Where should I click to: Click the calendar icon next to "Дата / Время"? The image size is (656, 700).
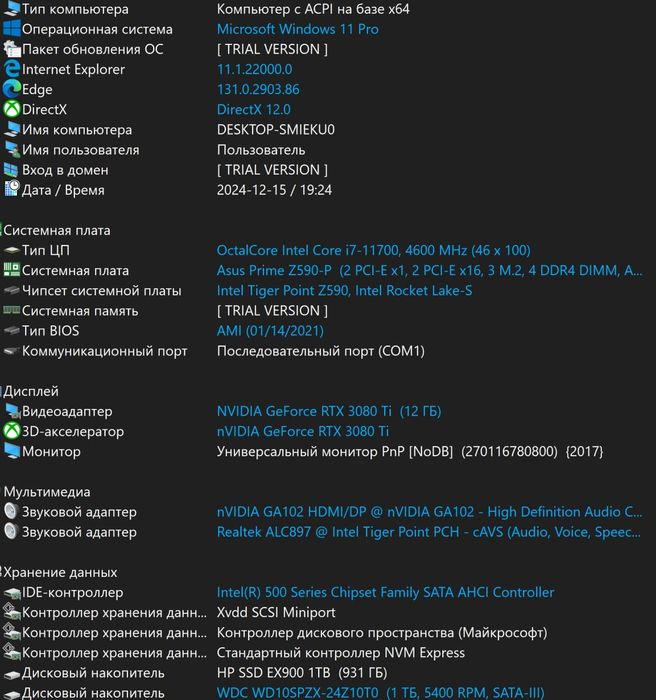12,190
